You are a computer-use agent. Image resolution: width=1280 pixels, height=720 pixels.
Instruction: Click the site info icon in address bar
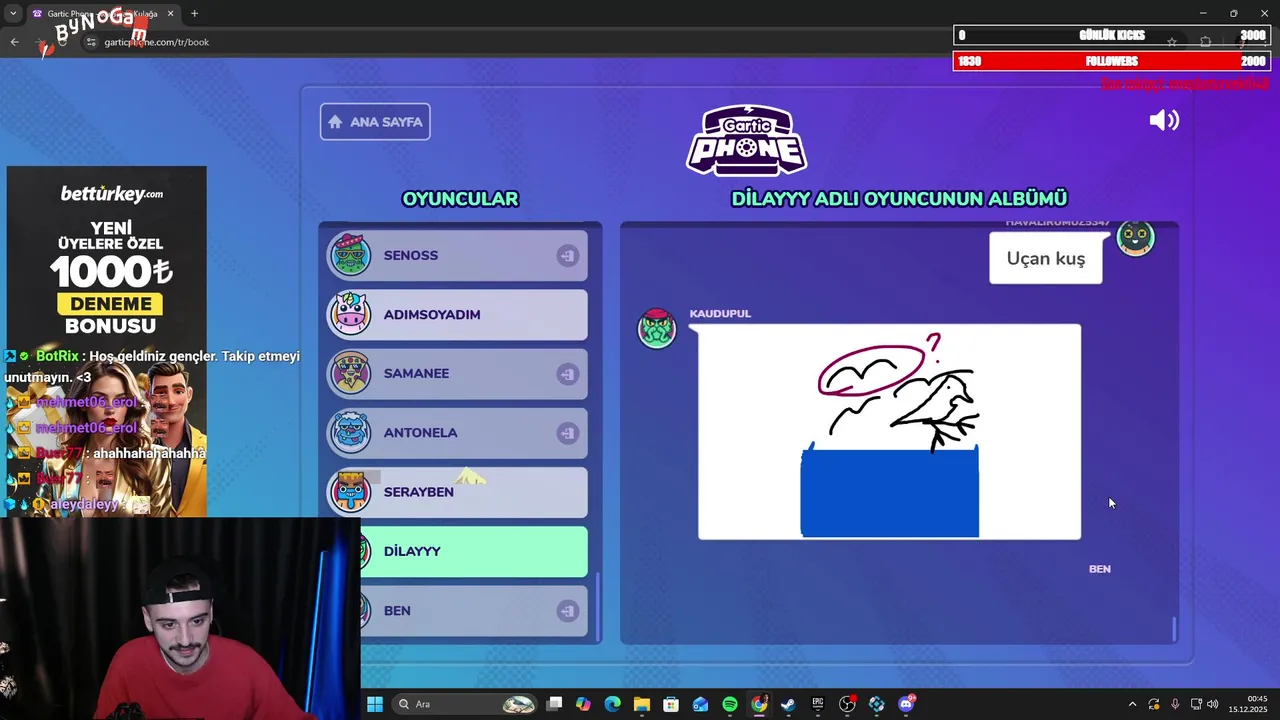pos(91,42)
